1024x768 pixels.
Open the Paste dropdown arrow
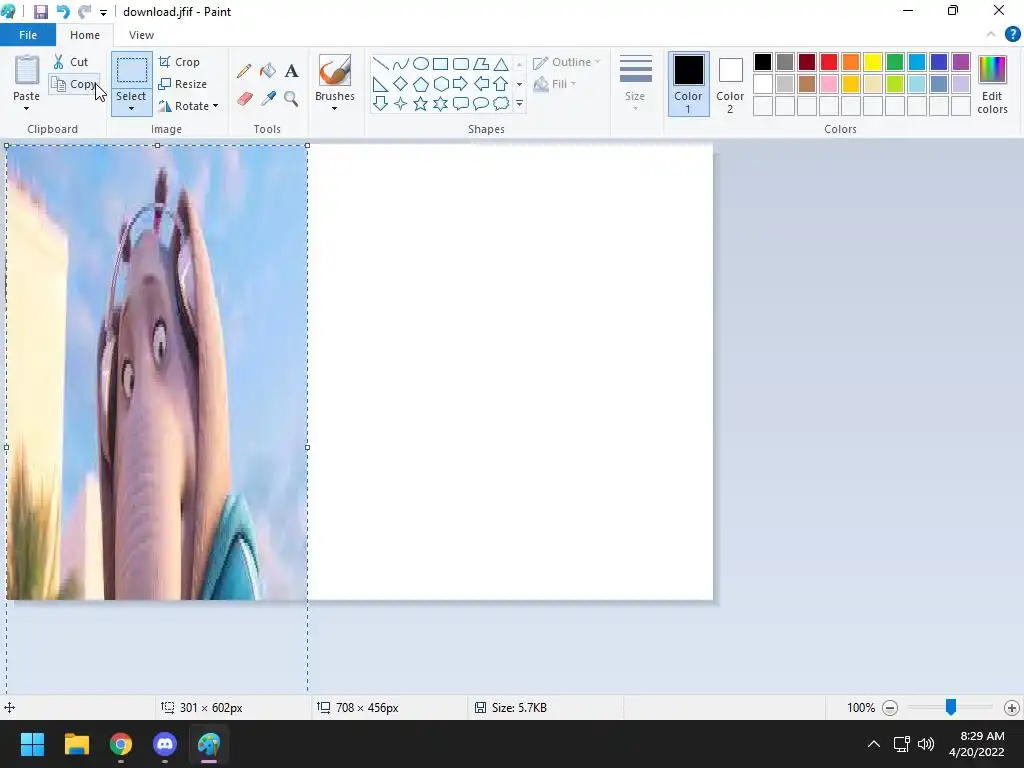(26, 108)
